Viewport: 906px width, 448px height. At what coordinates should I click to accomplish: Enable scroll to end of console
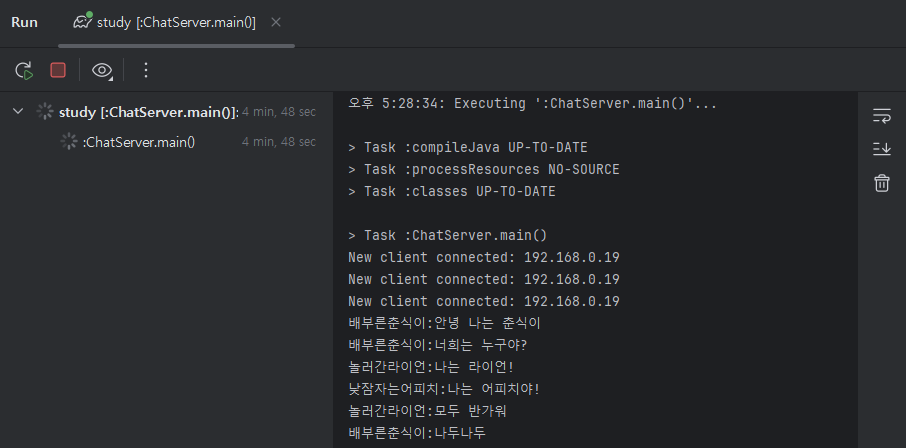pos(881,150)
